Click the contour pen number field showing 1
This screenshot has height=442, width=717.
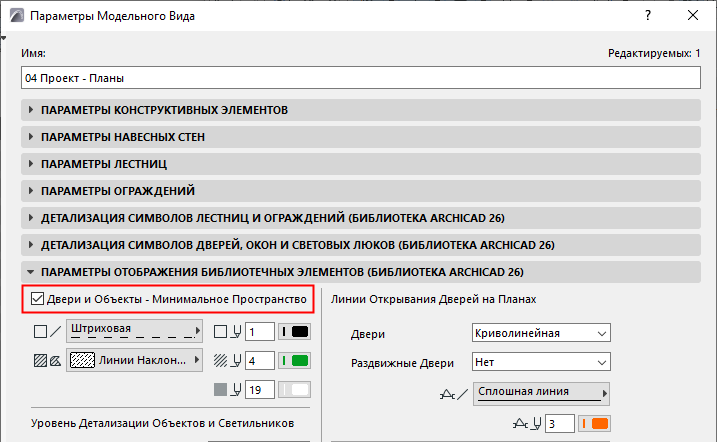260,332
